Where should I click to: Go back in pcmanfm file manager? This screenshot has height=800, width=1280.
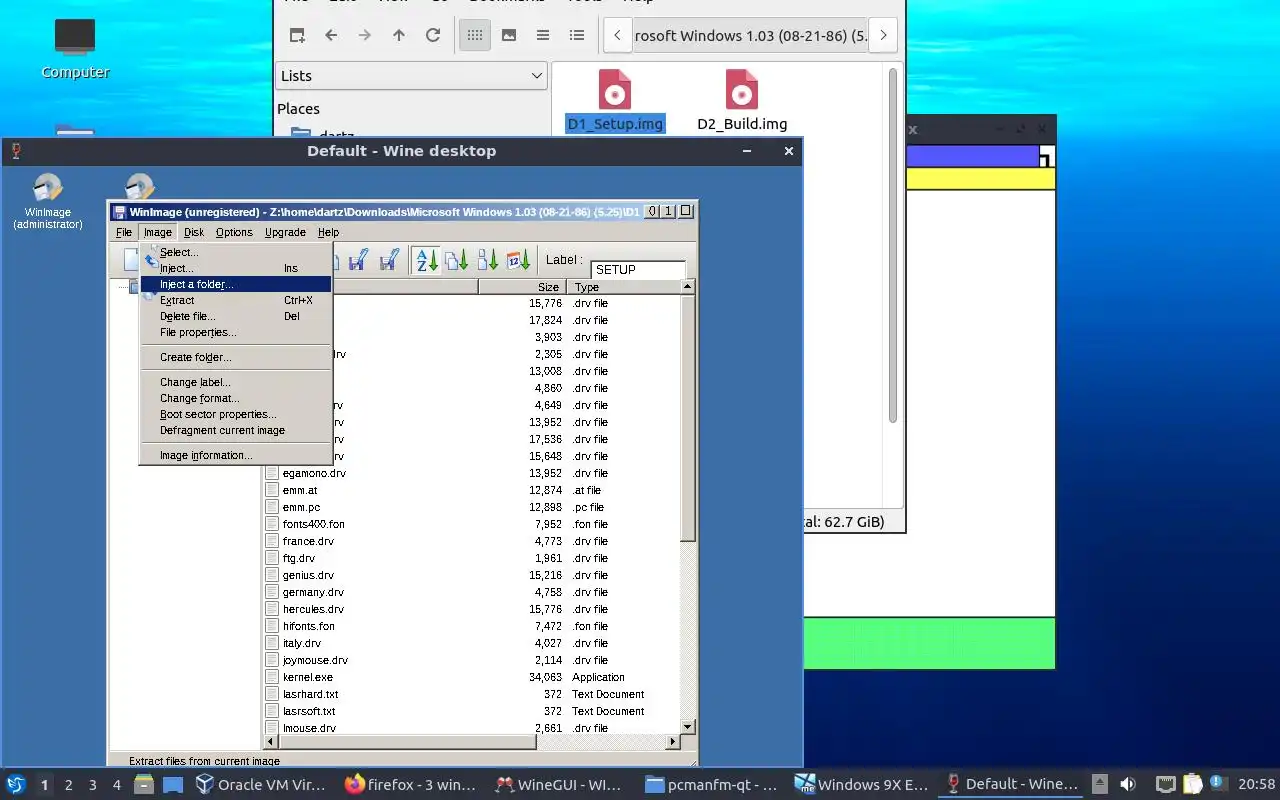pos(331,35)
